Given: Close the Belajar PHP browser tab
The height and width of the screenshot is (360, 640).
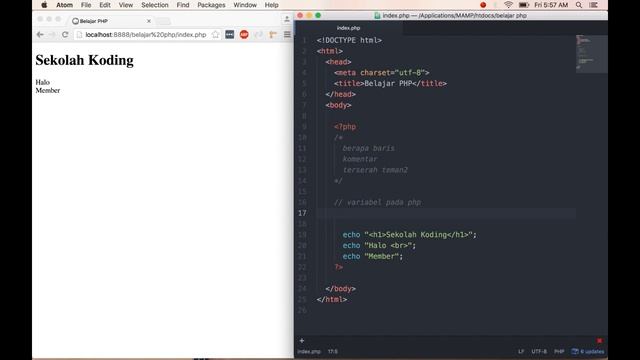Looking at the screenshot, I should [149, 21].
